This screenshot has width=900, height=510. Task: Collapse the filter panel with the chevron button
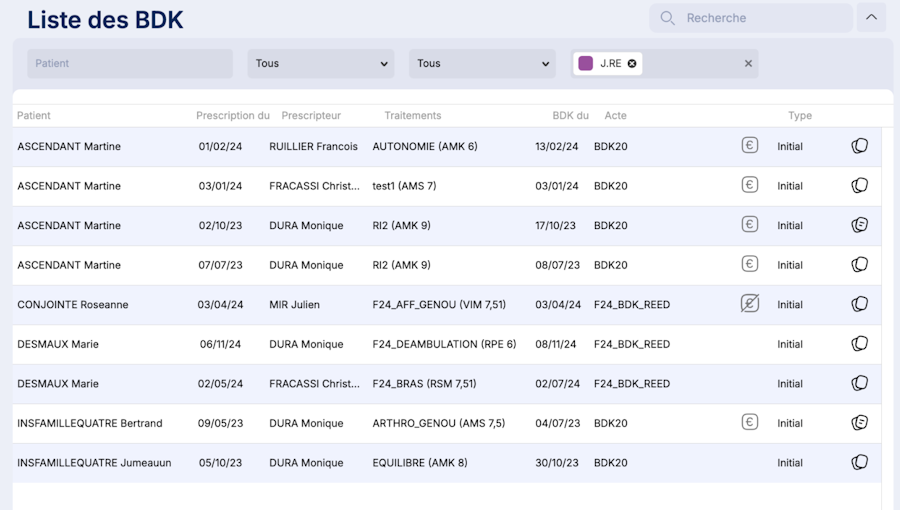click(871, 18)
